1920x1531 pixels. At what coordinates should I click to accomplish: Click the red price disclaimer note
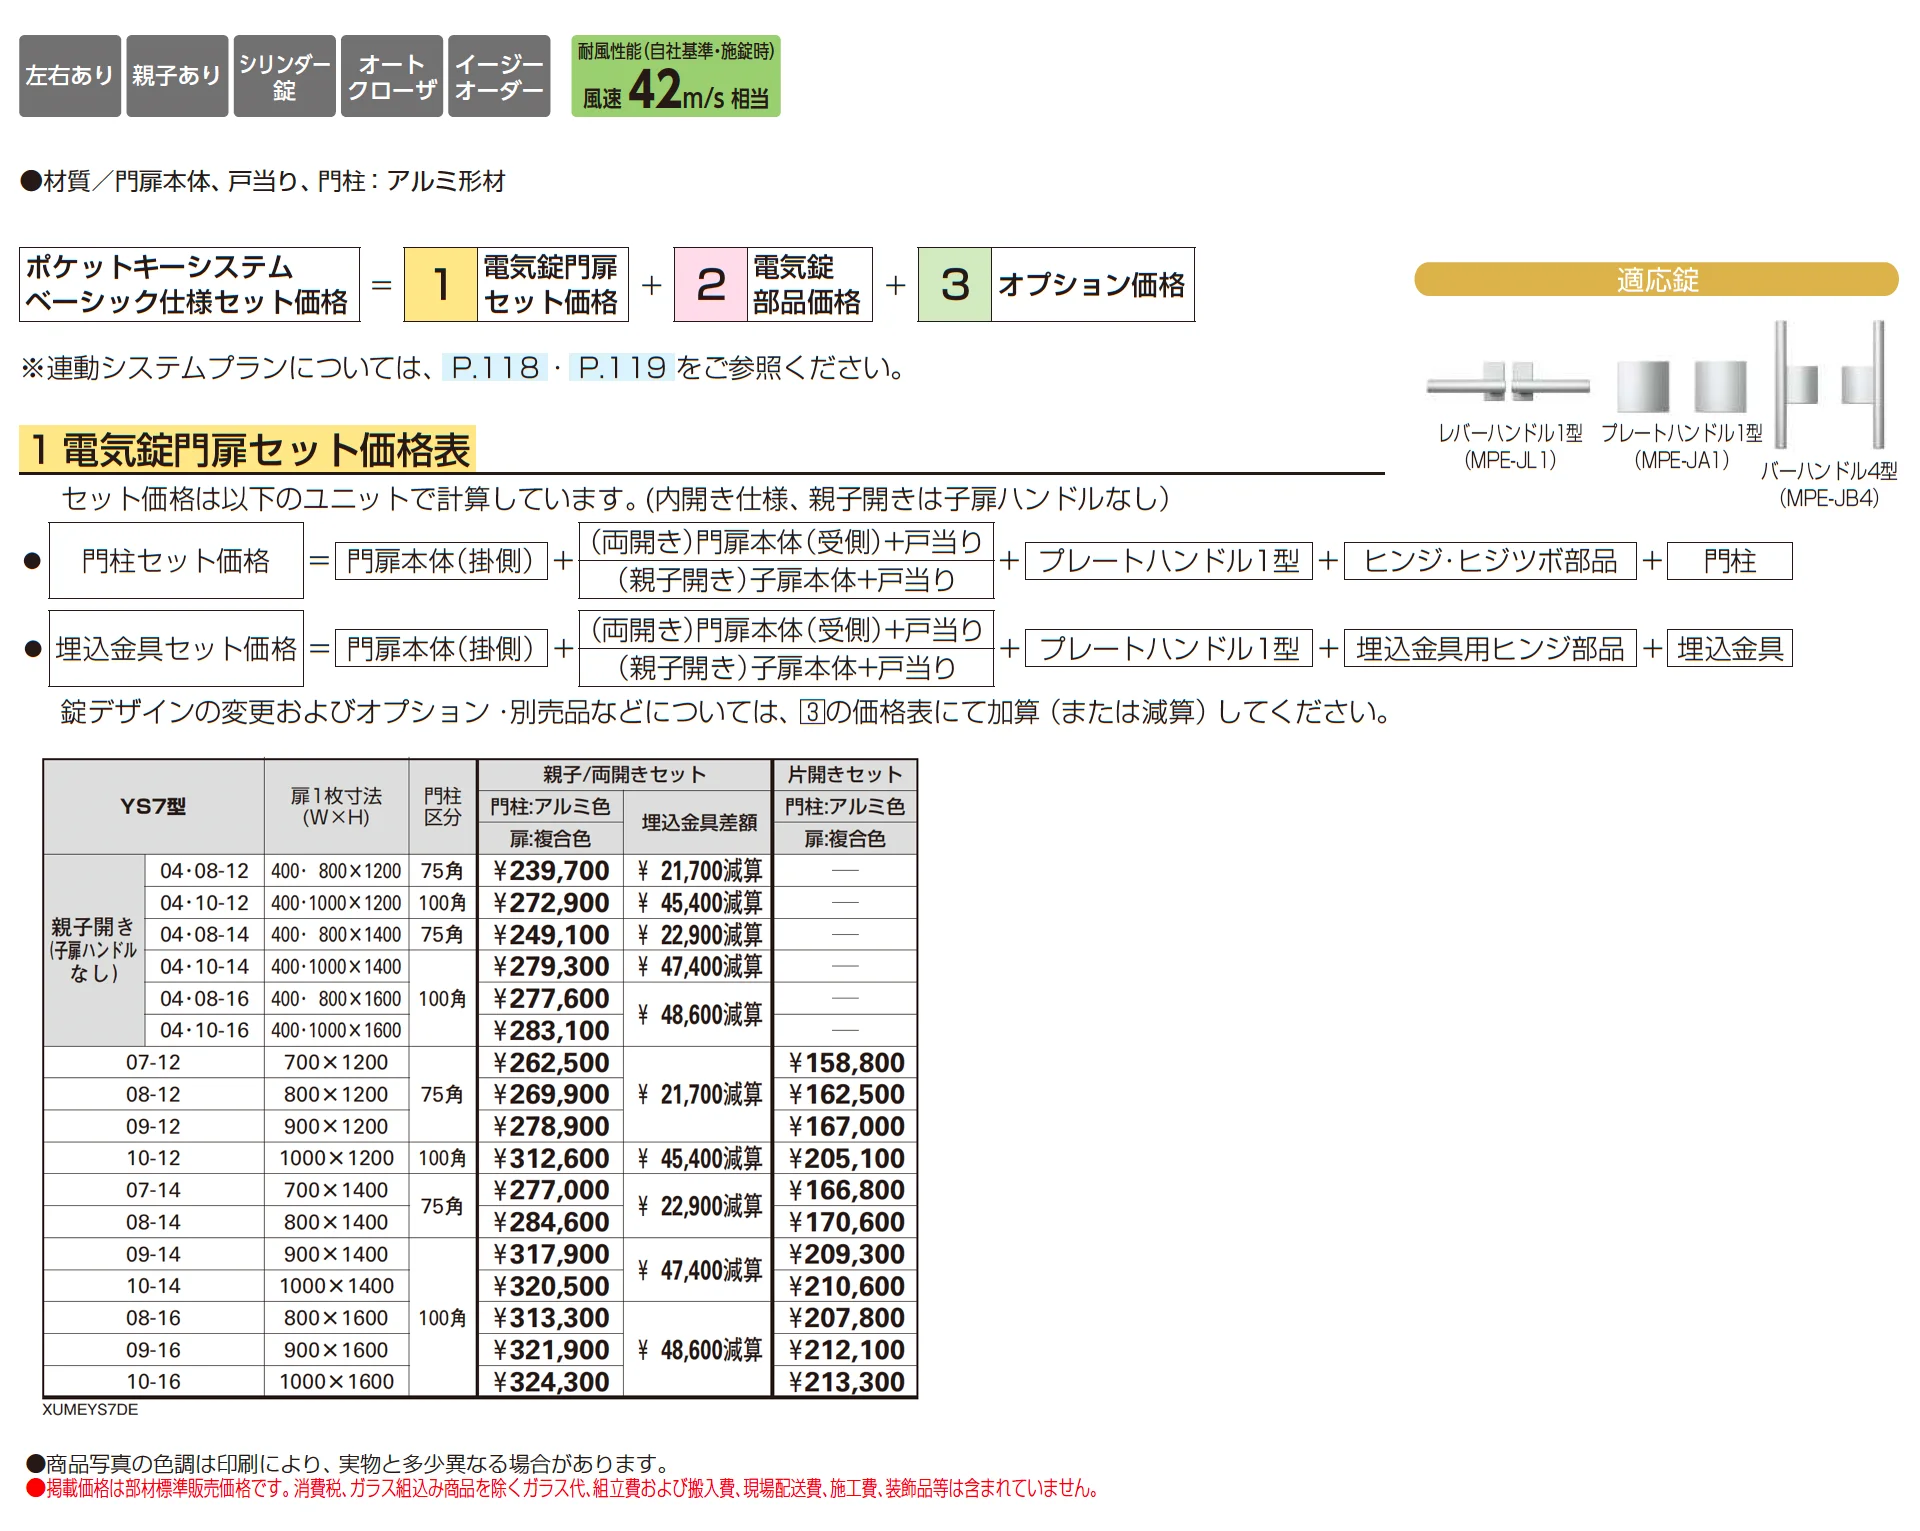[x=563, y=1489]
